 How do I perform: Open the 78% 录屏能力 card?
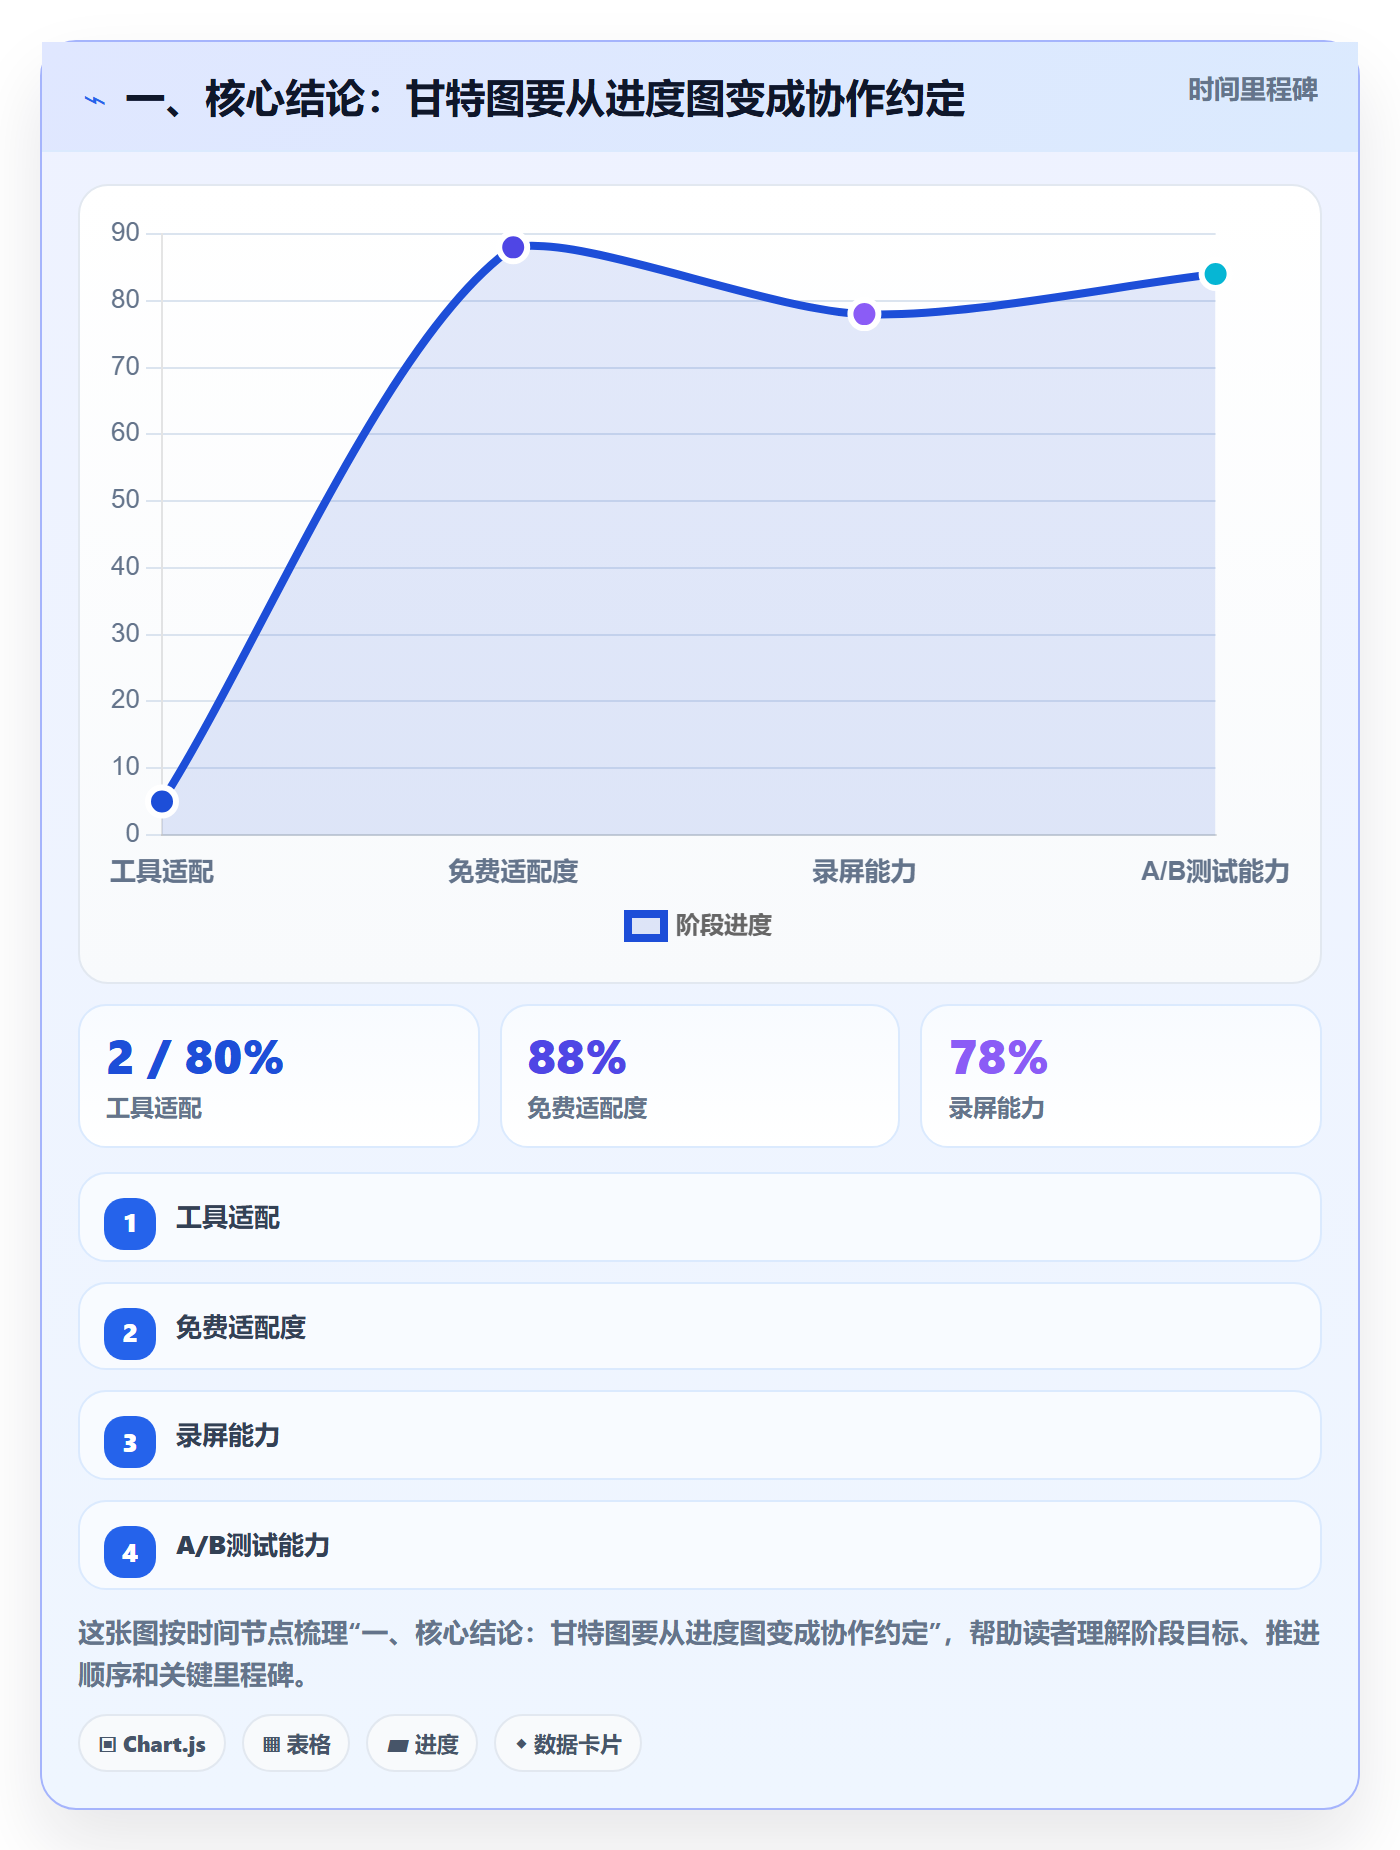[x=1121, y=1076]
